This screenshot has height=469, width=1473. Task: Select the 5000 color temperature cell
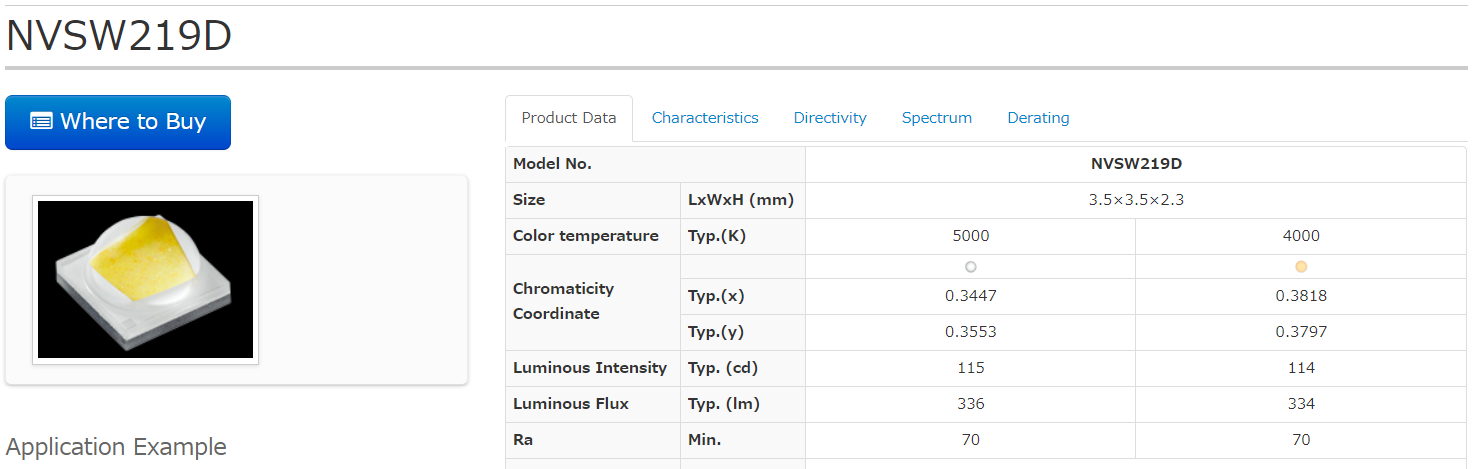pyautogui.click(x=970, y=236)
